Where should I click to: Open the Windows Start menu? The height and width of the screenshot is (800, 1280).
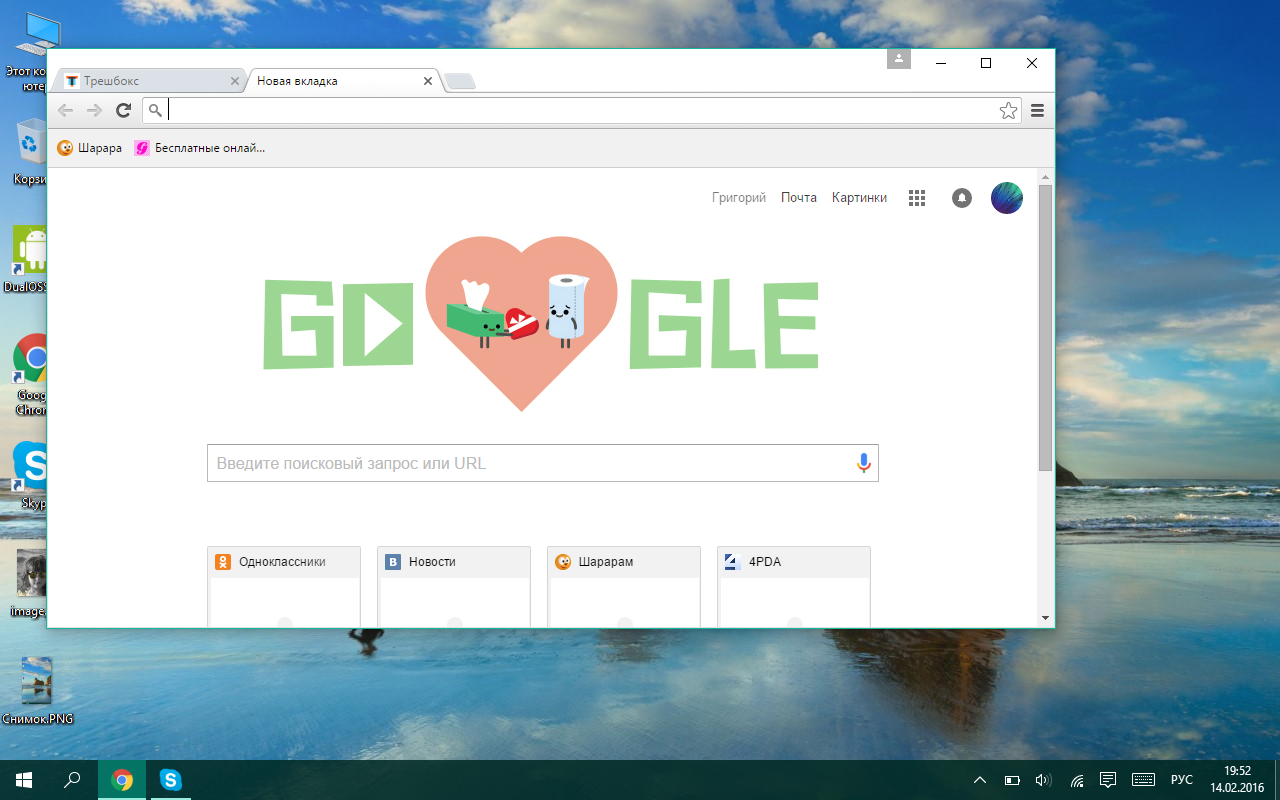pos(24,780)
